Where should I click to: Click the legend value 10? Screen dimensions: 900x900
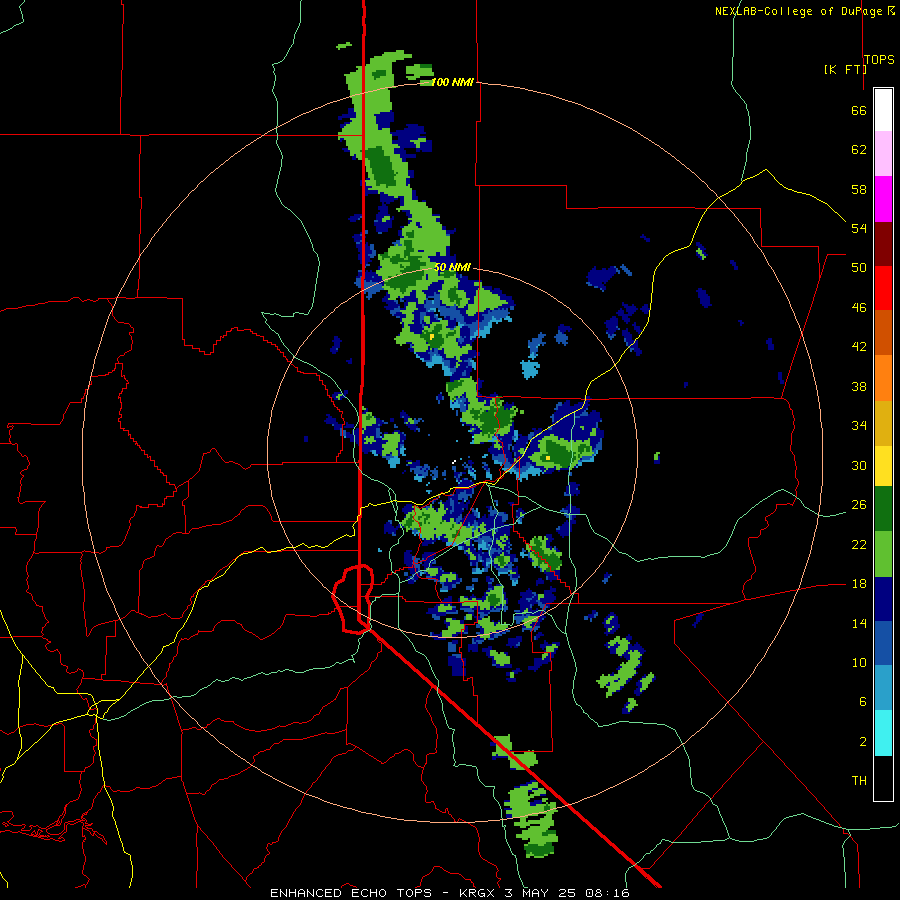click(x=859, y=663)
